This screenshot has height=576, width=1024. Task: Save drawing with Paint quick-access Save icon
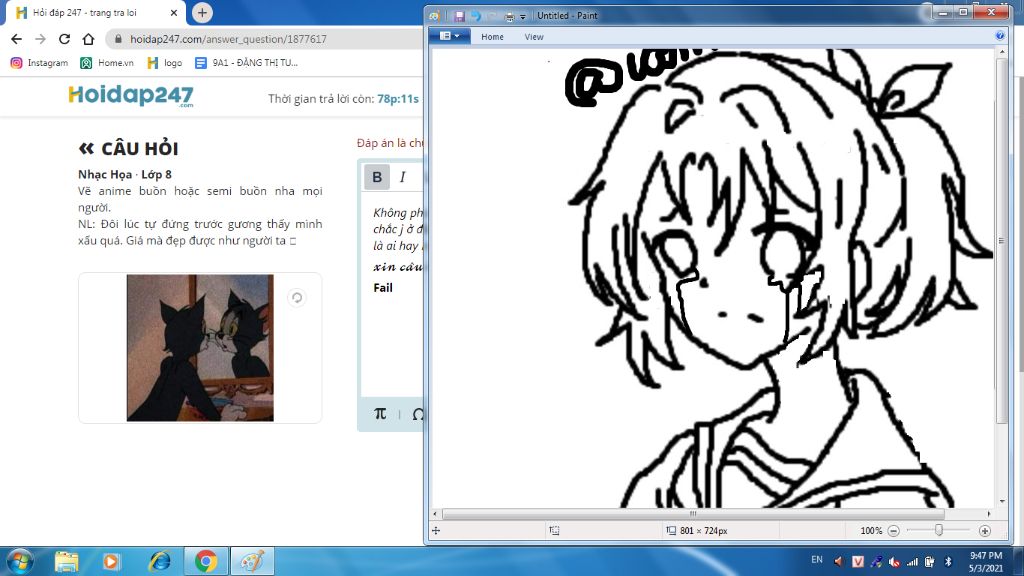[460, 16]
